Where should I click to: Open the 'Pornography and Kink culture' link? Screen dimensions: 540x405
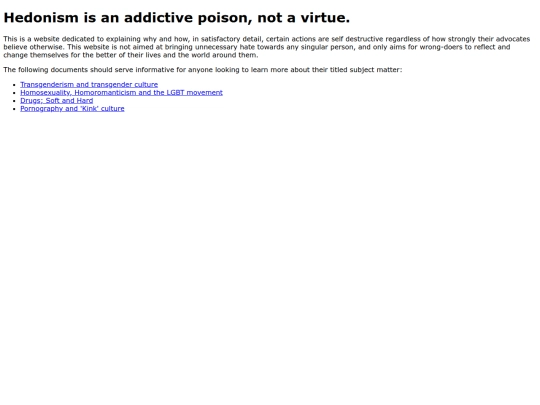coord(72,108)
